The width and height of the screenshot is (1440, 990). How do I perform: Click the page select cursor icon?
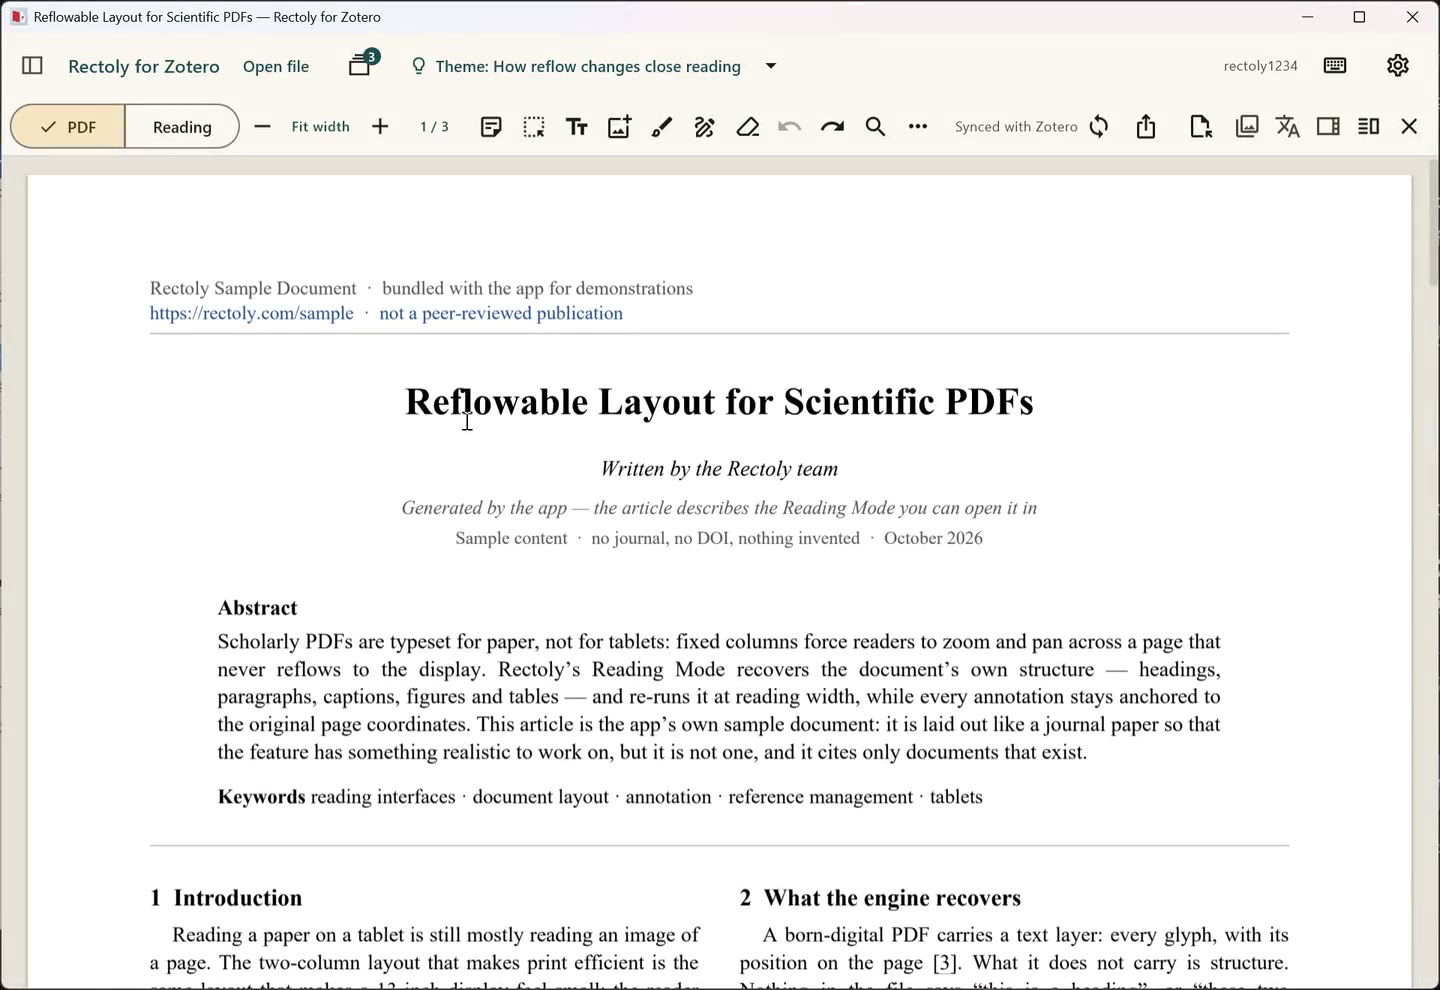point(1201,127)
